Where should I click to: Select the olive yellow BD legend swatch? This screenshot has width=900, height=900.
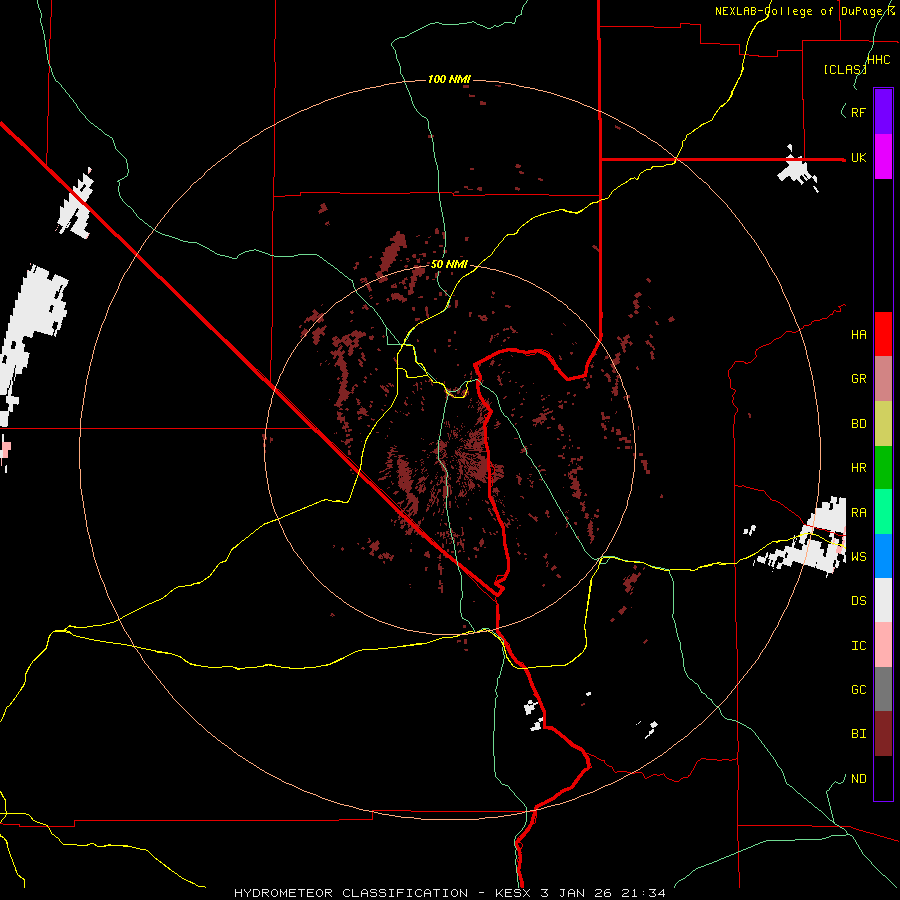tap(883, 424)
